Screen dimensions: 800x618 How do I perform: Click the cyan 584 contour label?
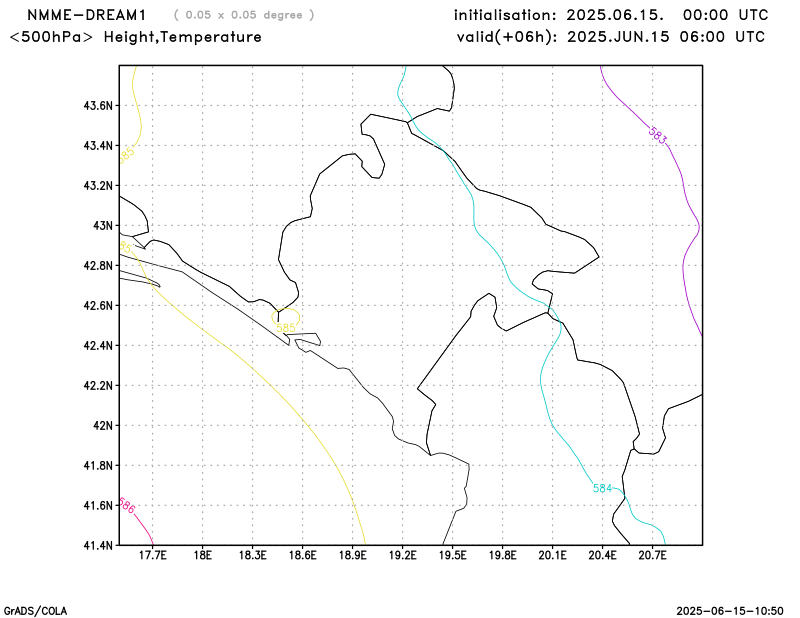[x=603, y=488]
